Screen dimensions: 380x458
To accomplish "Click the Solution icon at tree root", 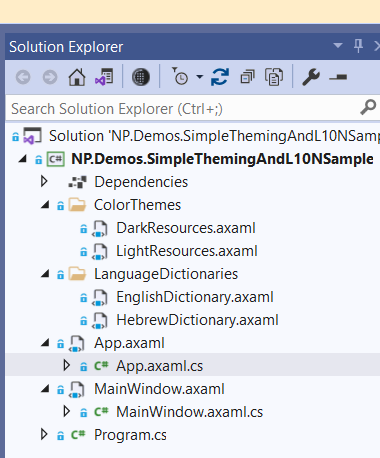I will point(32,136).
